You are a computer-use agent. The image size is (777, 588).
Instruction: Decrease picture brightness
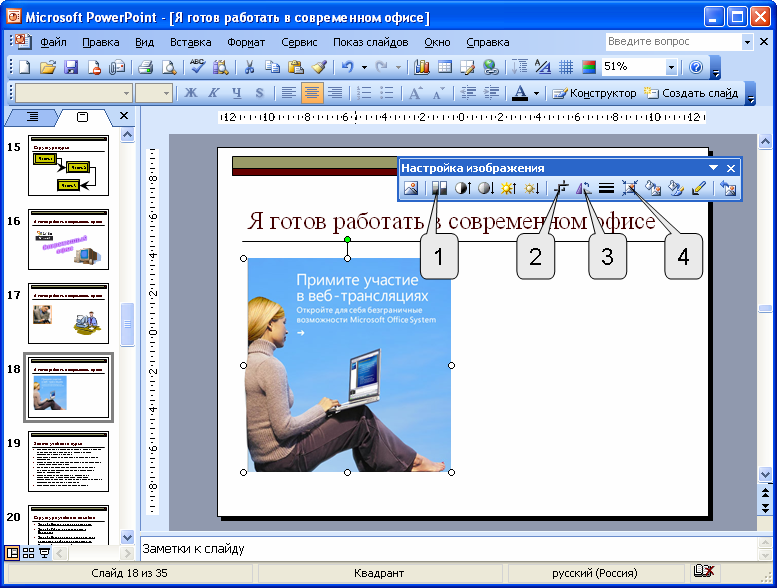tap(532, 188)
